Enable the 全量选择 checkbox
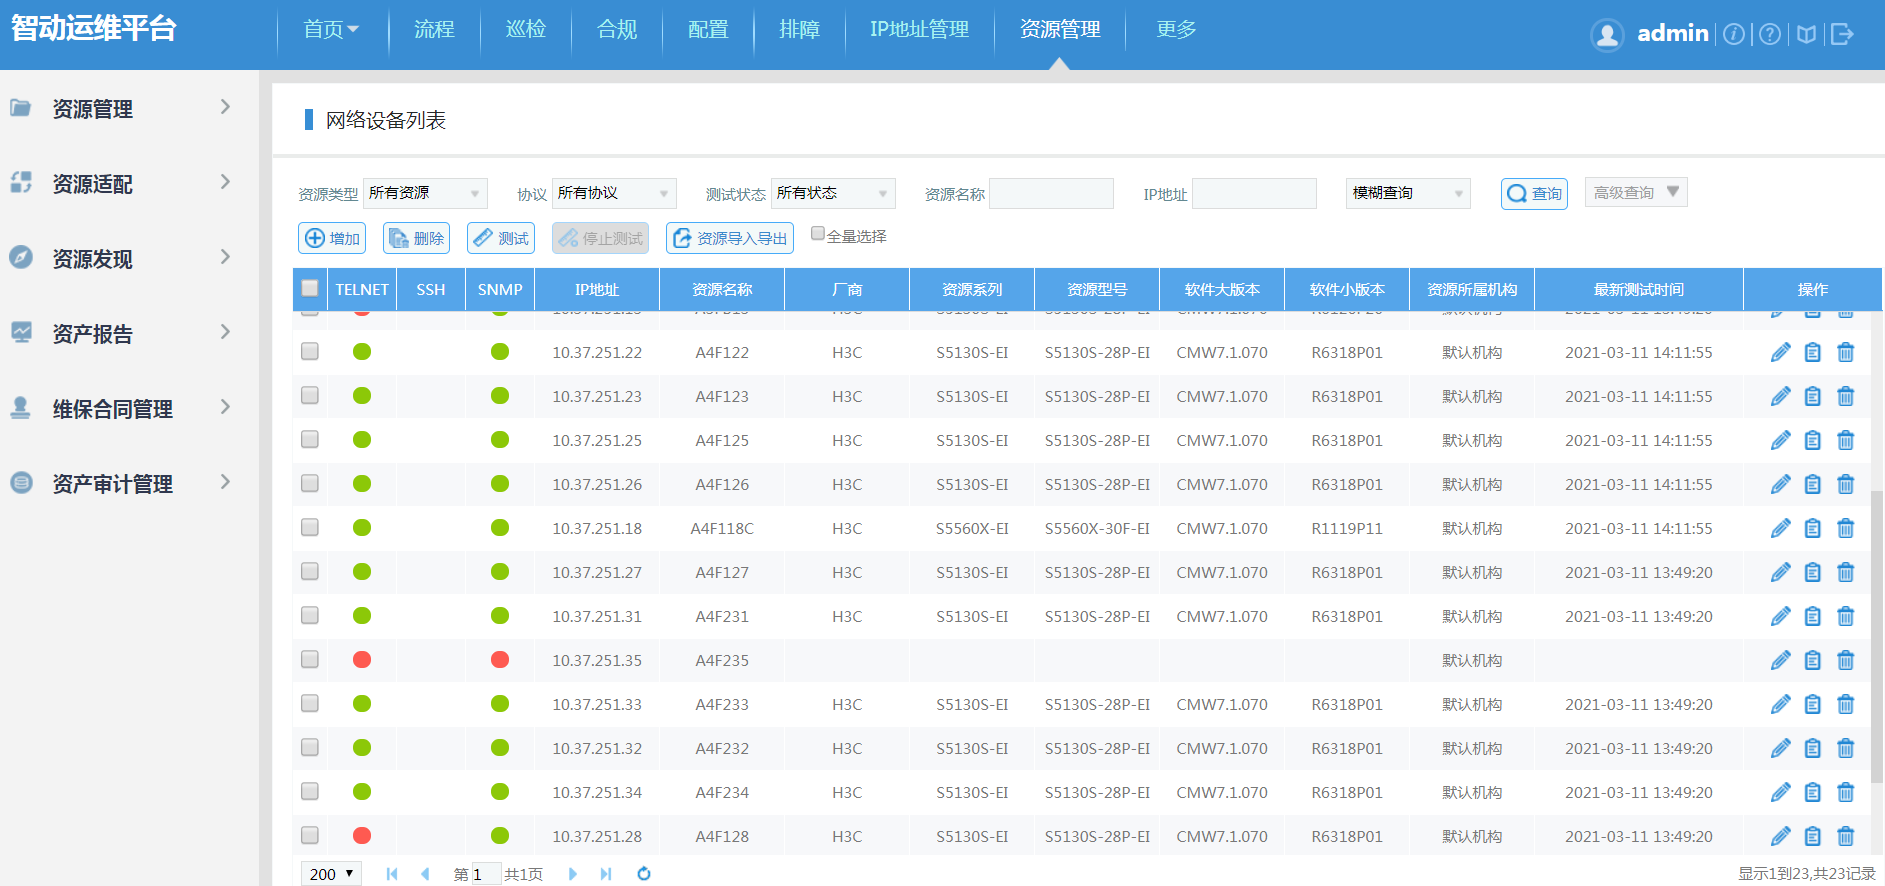This screenshot has height=886, width=1885. 818,234
